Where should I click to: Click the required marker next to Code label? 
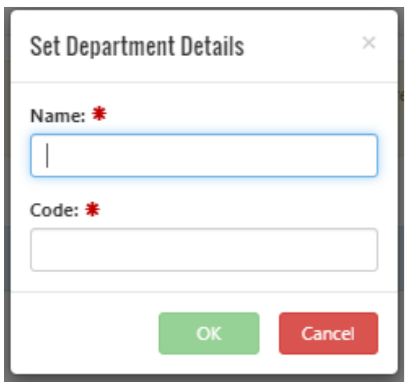coord(92,209)
